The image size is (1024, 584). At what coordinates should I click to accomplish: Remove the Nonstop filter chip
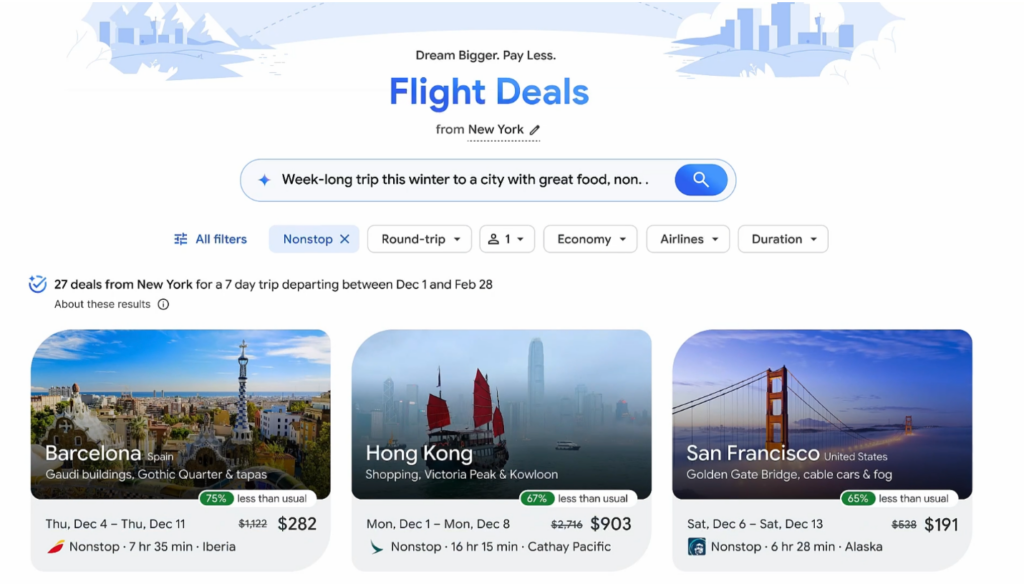(x=345, y=239)
